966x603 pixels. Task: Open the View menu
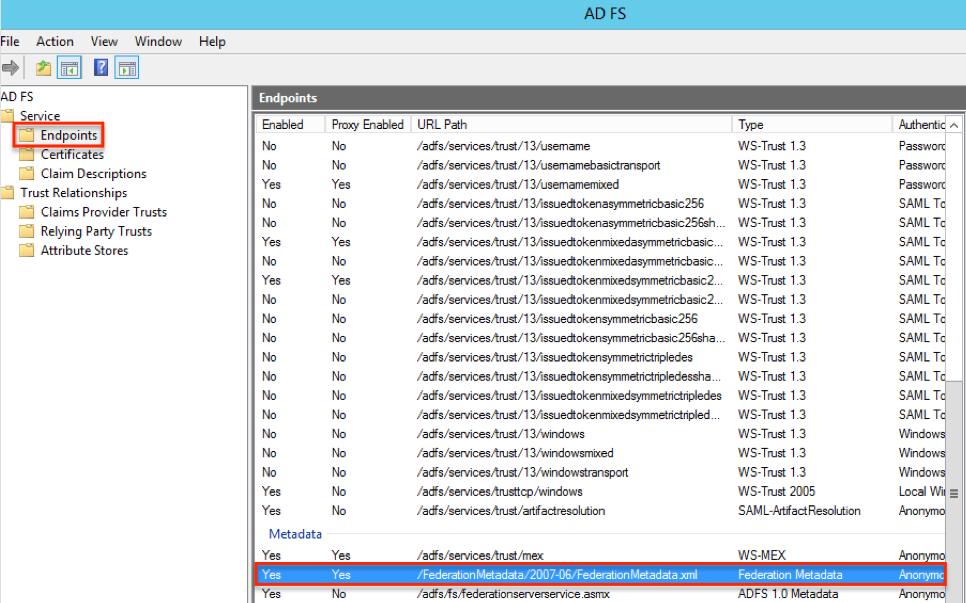104,41
